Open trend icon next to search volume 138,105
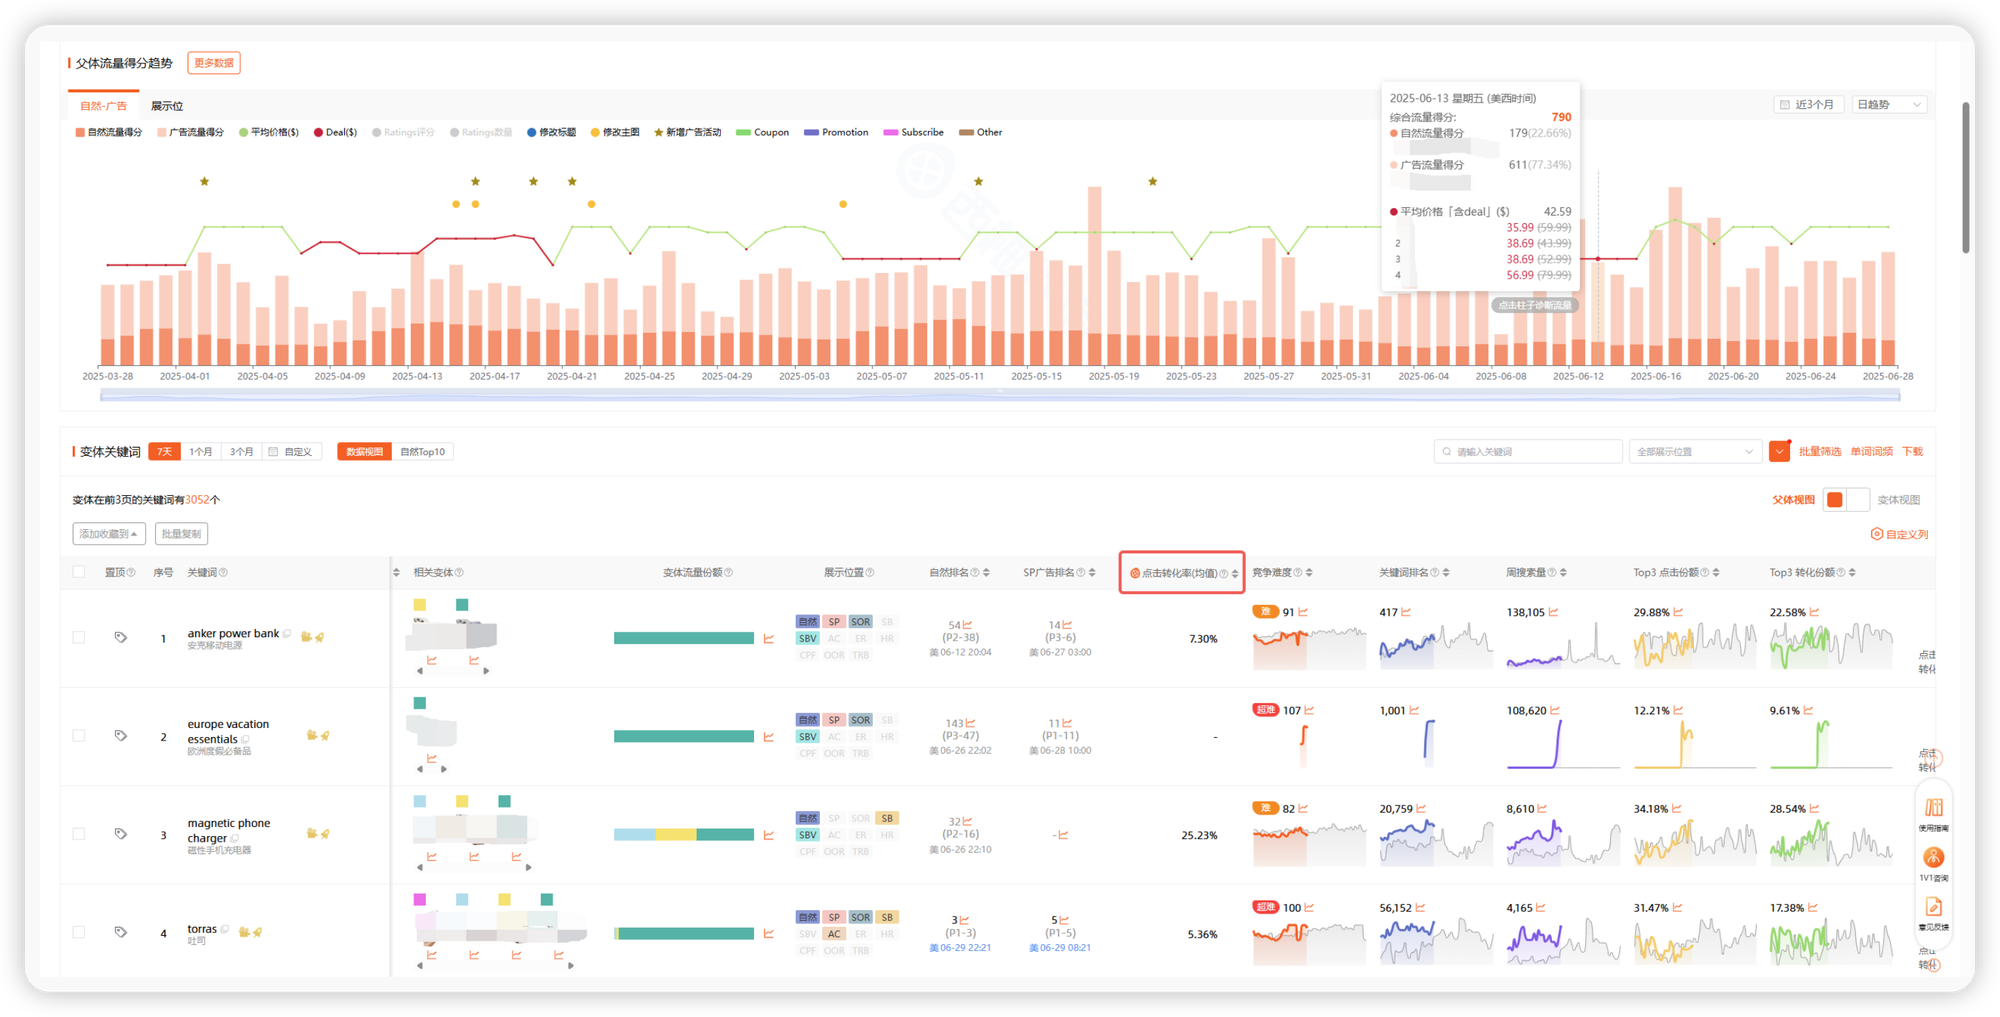The height and width of the screenshot is (1017, 2000). [1553, 612]
